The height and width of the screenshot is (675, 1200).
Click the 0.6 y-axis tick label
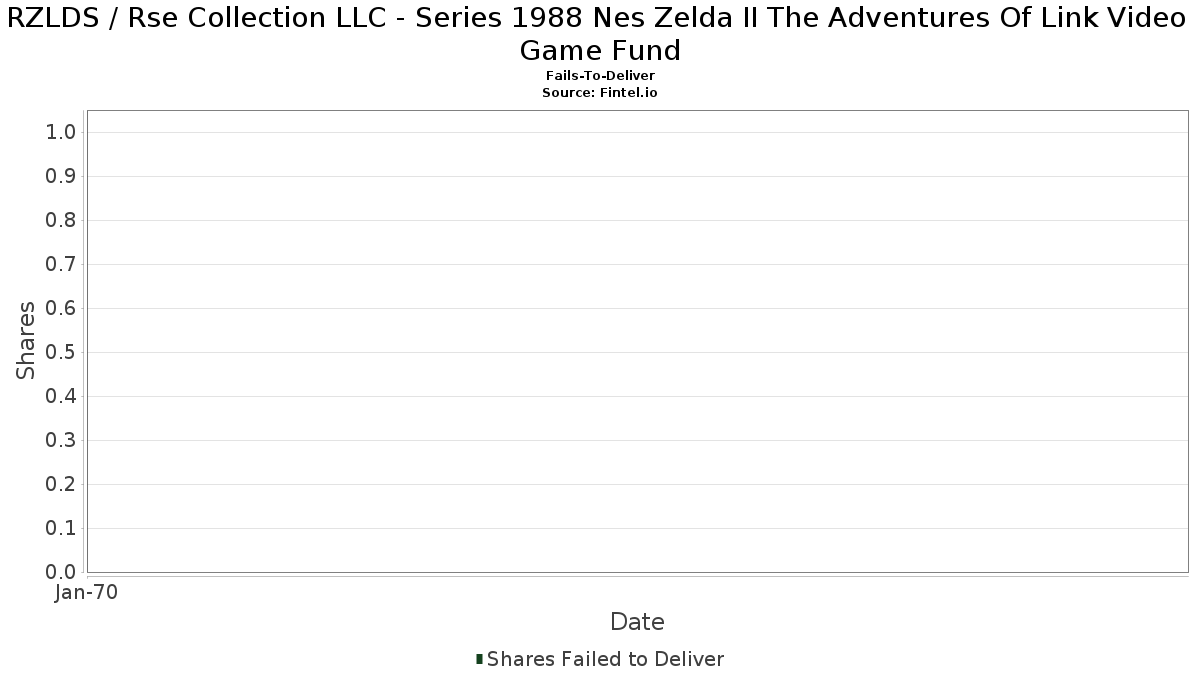point(62,309)
